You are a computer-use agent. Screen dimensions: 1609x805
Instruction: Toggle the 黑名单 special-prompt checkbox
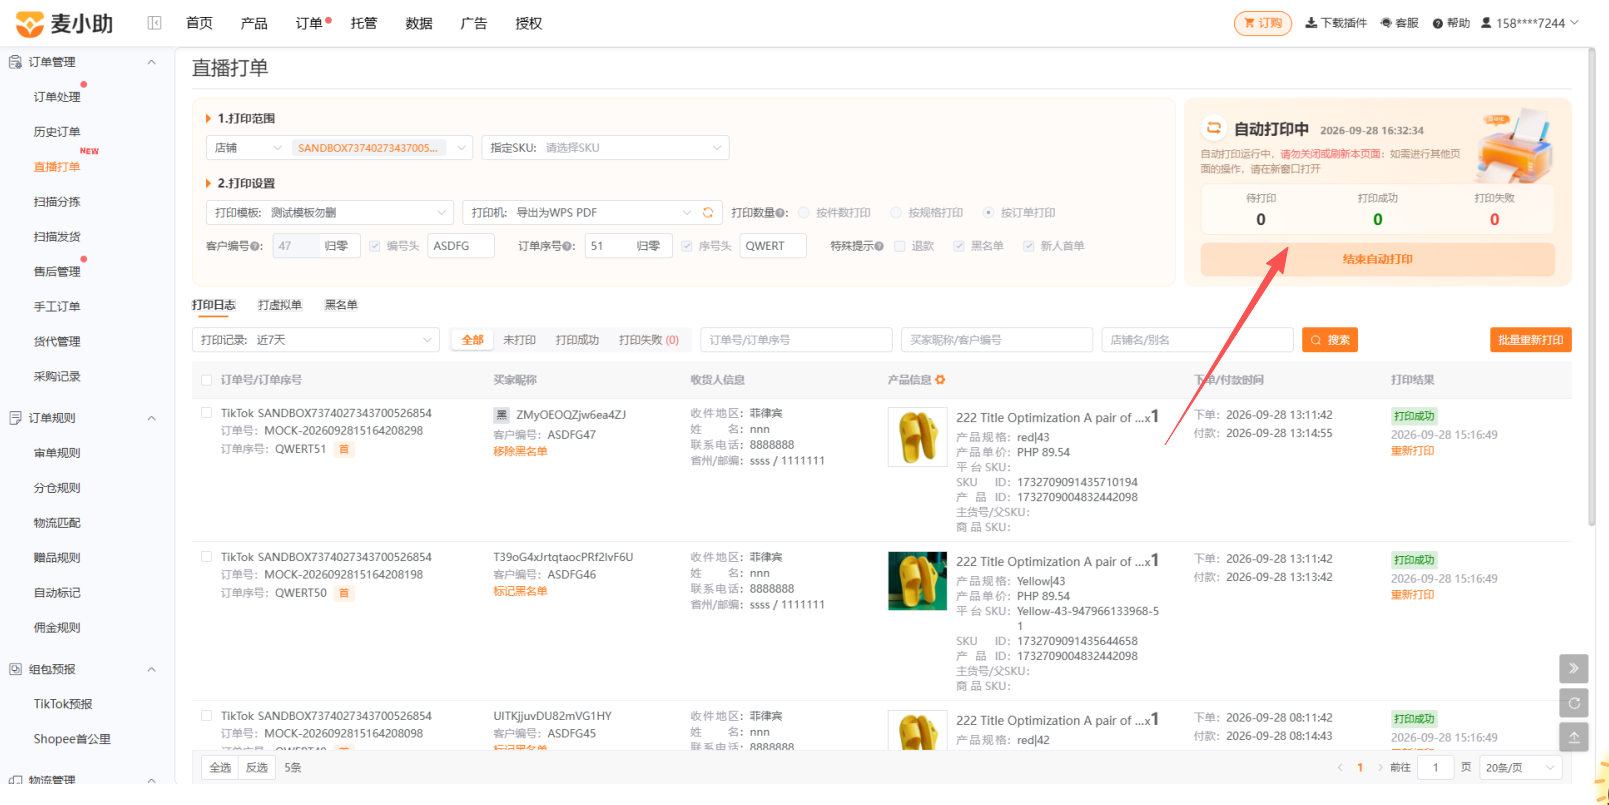pyautogui.click(x=959, y=246)
